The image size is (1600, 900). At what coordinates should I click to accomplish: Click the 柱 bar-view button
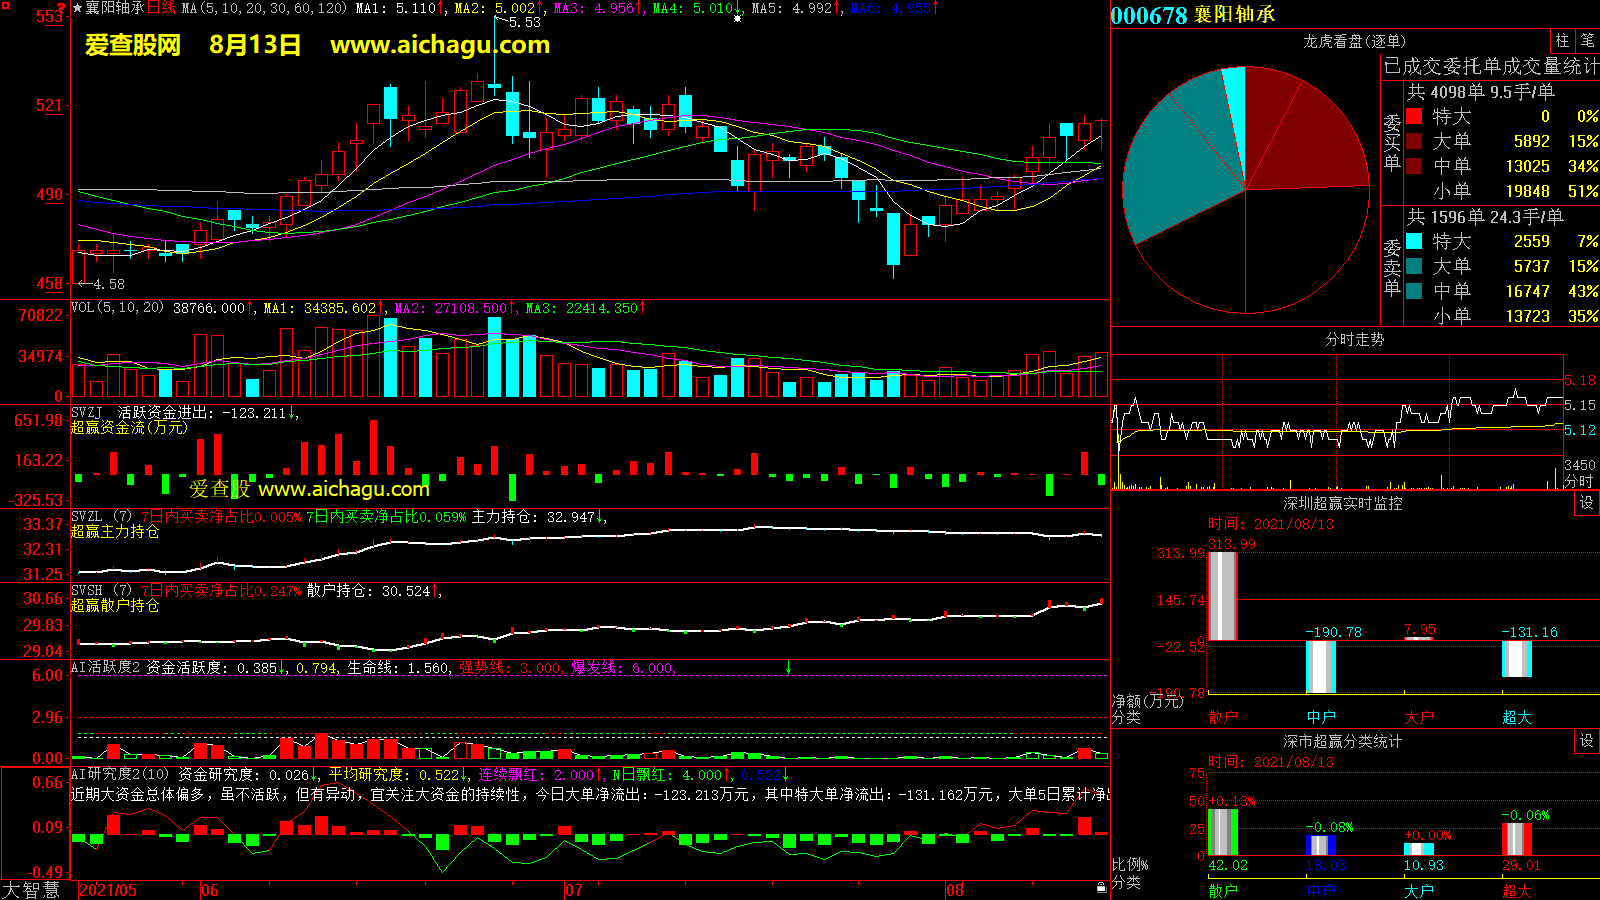(x=1562, y=40)
